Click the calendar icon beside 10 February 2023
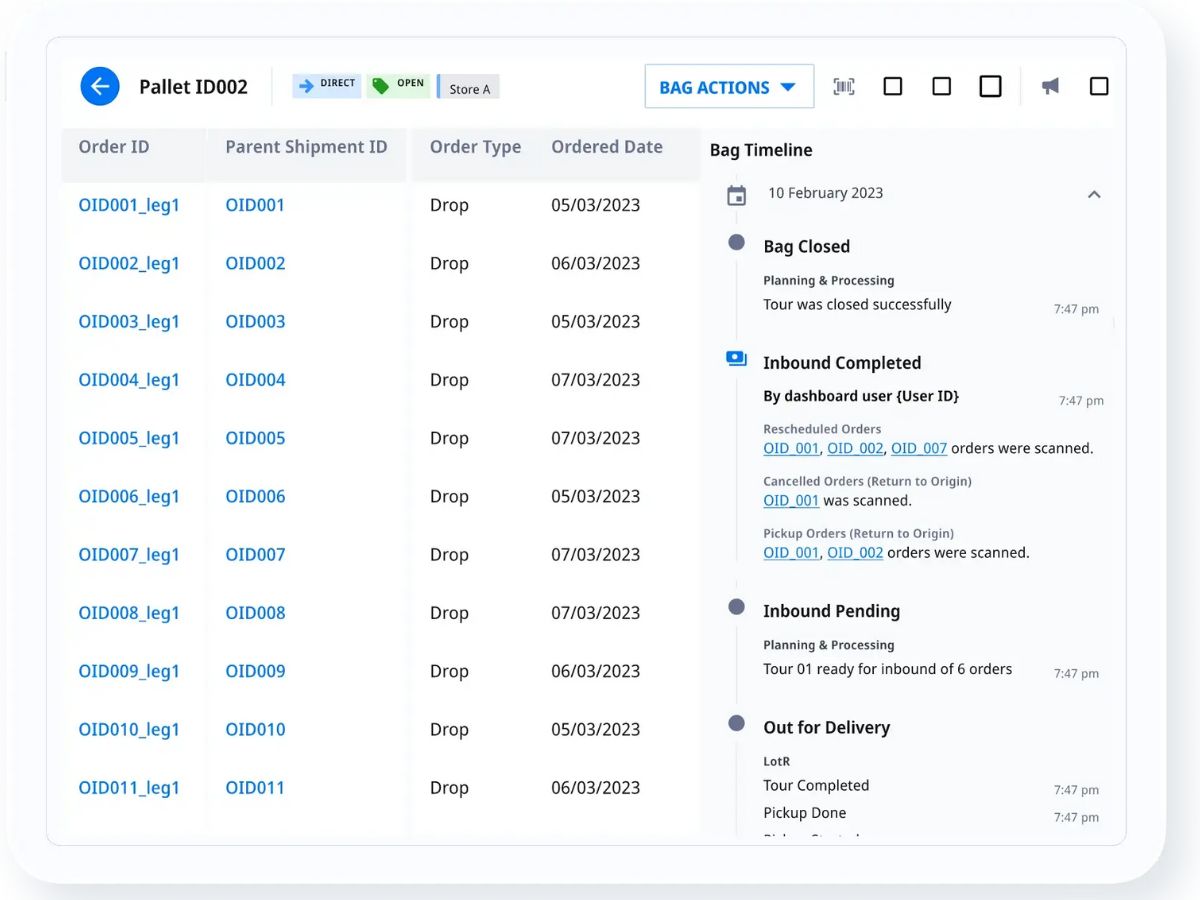This screenshot has height=900, width=1200. coord(737,195)
